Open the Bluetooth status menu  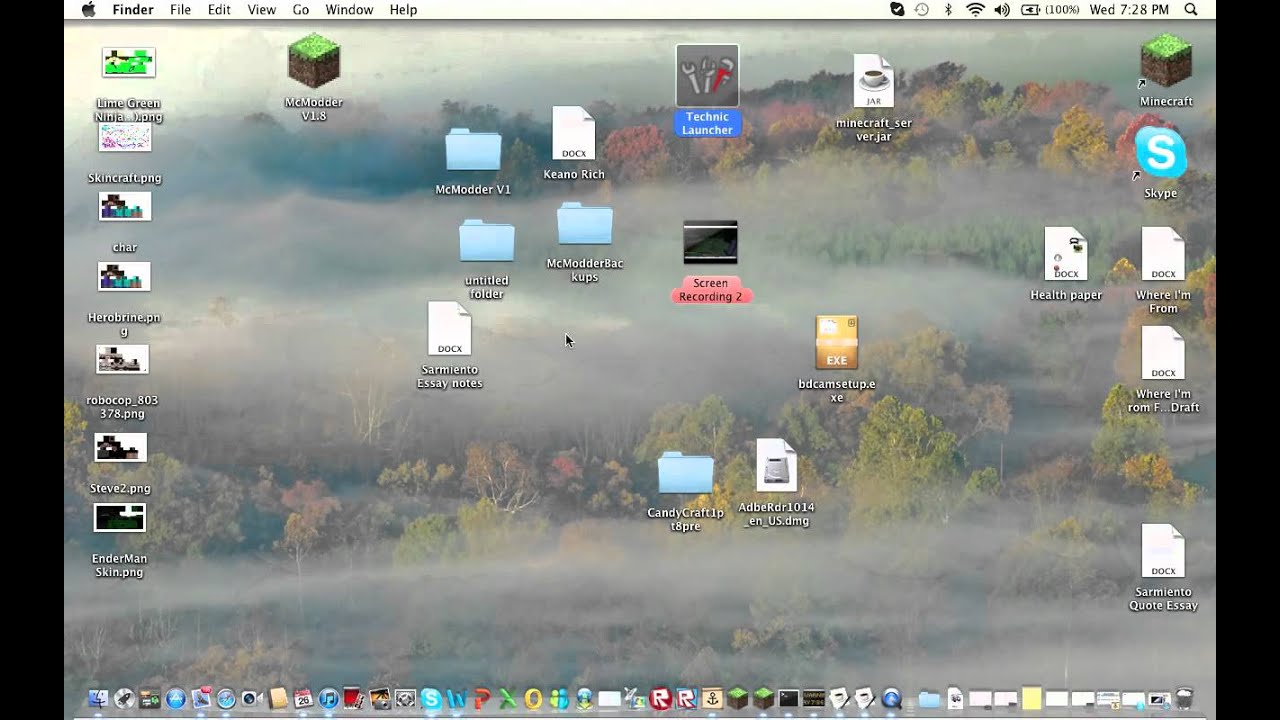tap(948, 10)
